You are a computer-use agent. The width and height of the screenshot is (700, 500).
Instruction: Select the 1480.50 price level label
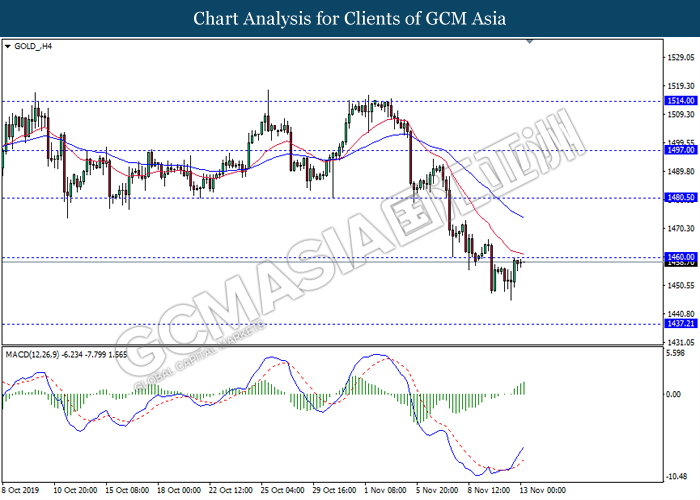681,197
